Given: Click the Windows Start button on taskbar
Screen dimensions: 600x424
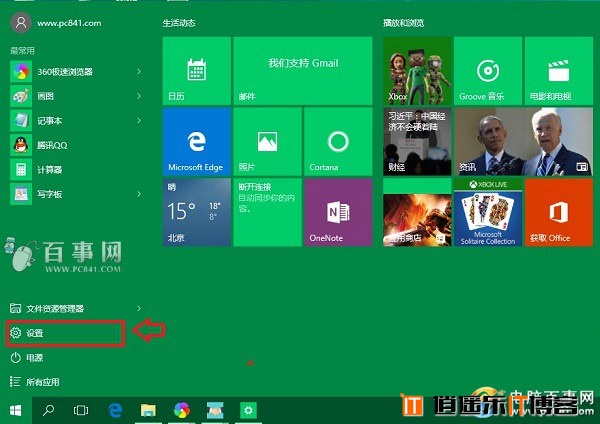Looking at the screenshot, I should [16, 410].
